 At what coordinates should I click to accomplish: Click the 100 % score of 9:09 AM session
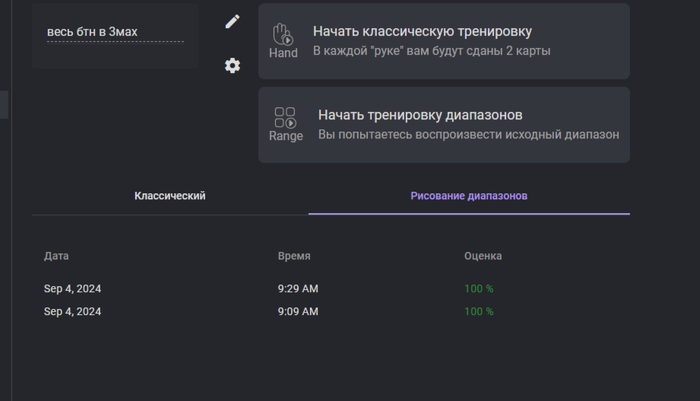click(x=479, y=312)
